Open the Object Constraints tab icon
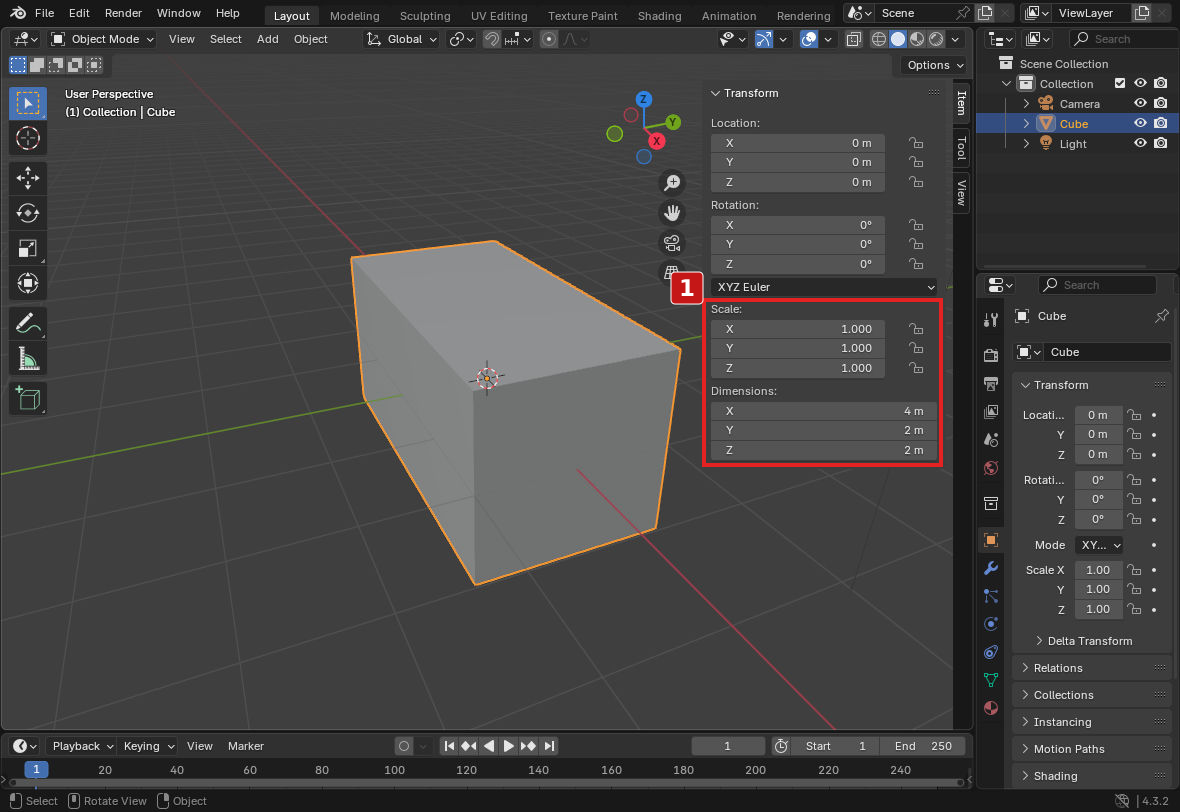This screenshot has height=812, width=1180. click(x=991, y=652)
